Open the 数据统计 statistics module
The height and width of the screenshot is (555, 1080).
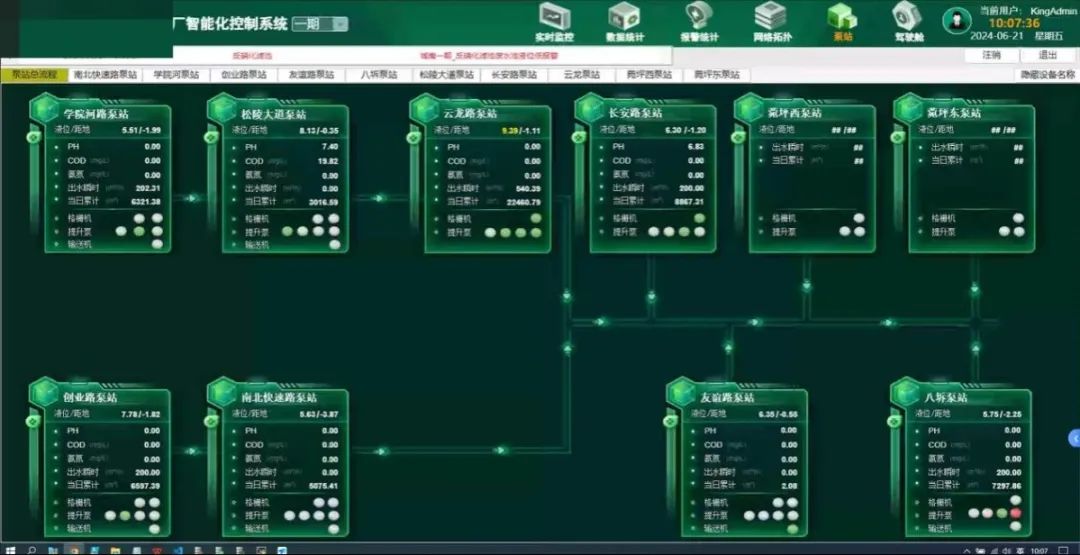(x=625, y=22)
